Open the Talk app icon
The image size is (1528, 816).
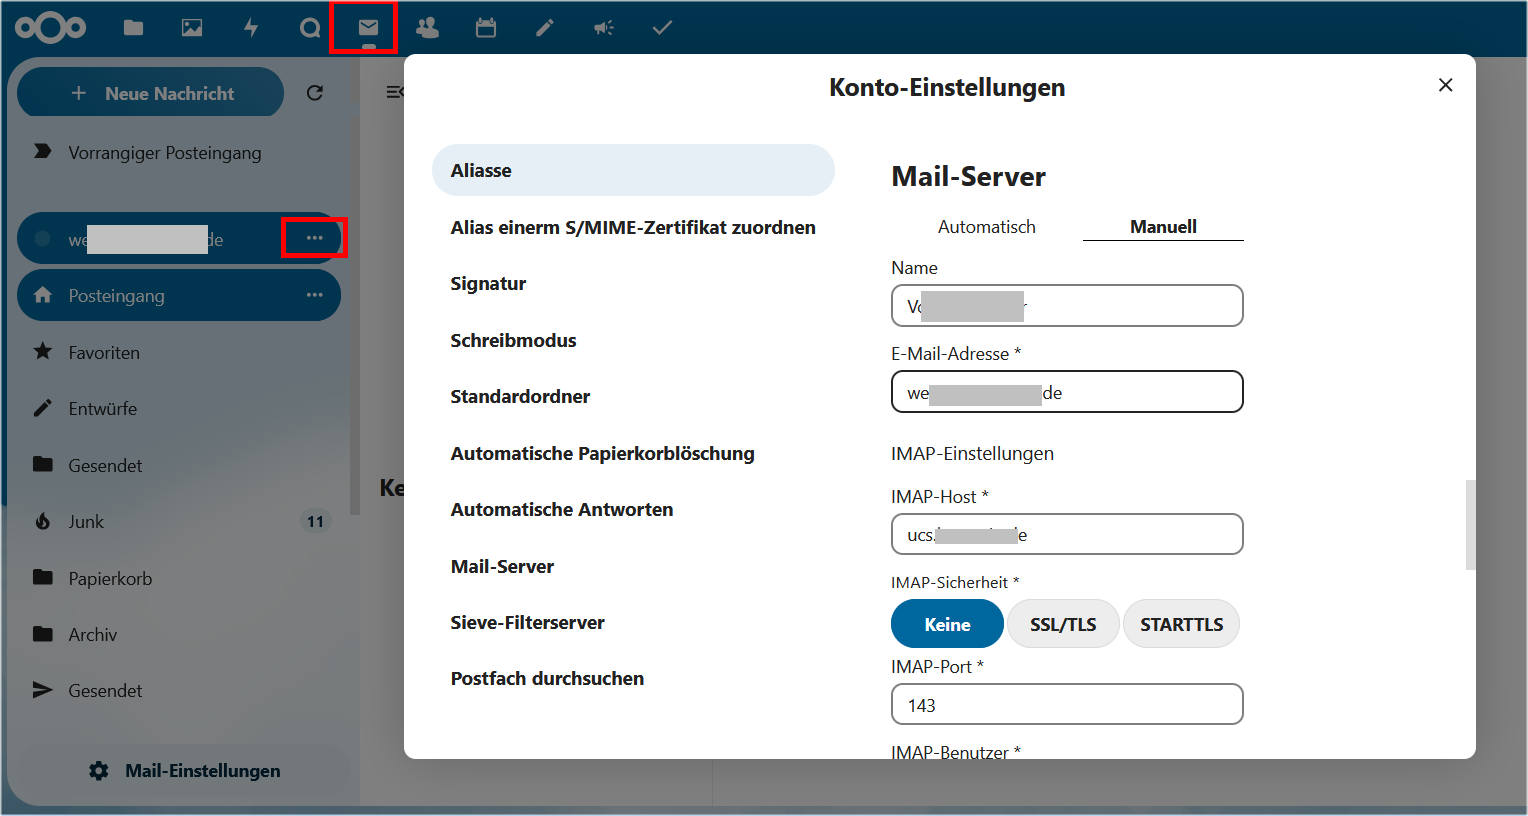click(x=310, y=28)
